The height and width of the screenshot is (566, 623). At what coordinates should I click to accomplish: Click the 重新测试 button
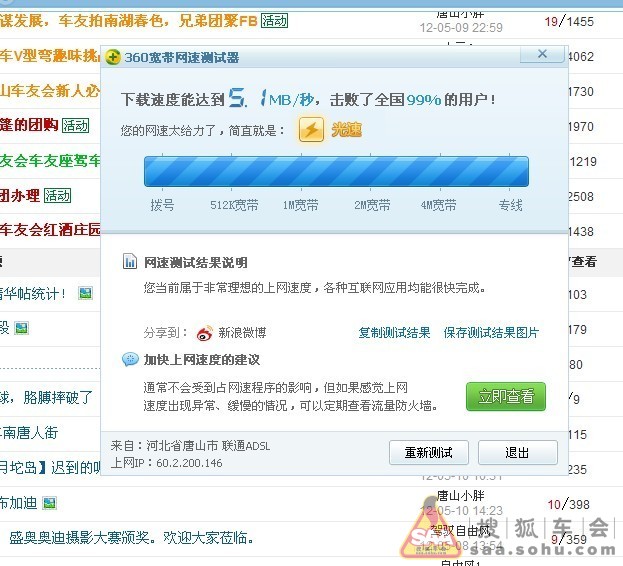coord(429,452)
